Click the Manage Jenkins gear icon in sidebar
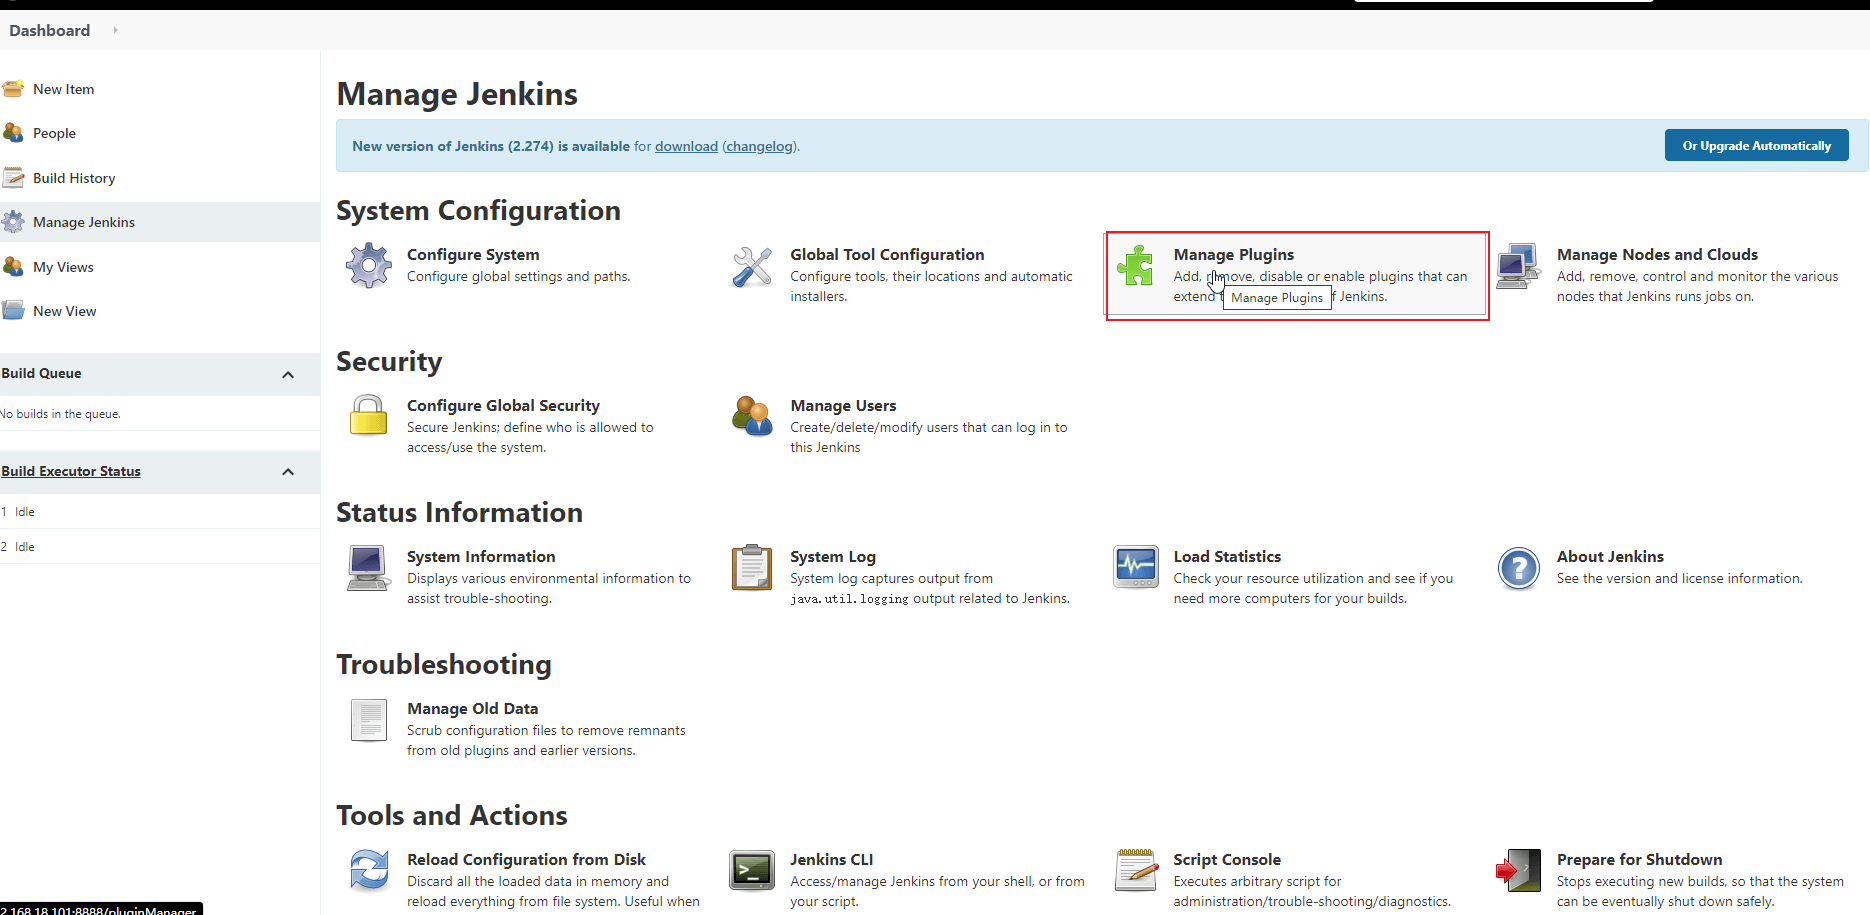Screen dimensions: 1870x915 coord(13,222)
